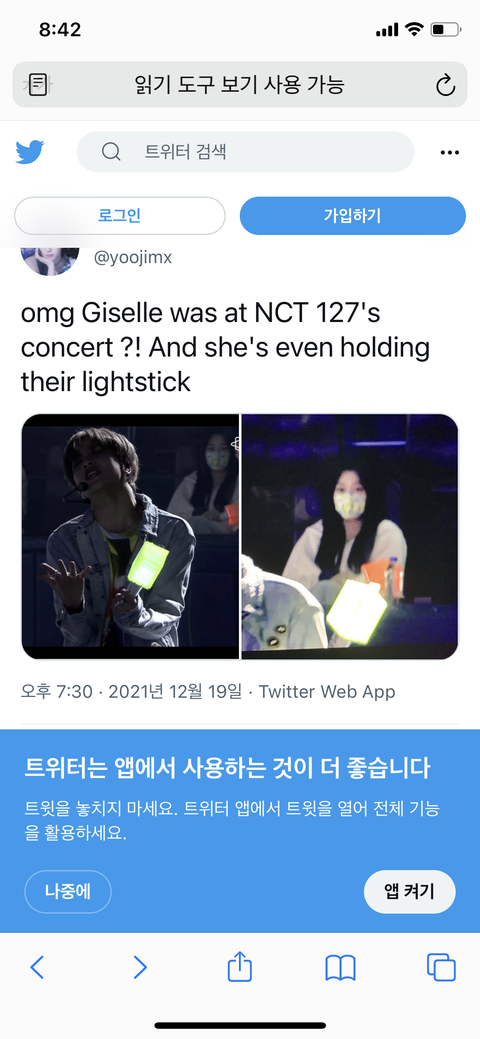Tap the Twitter bird logo
Image resolution: width=480 pixels, height=1039 pixels.
30,152
